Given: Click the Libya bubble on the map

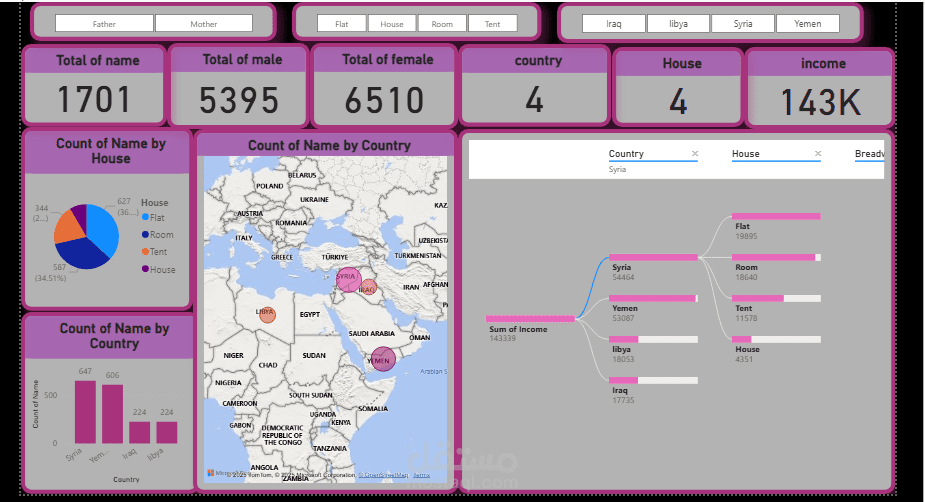Looking at the screenshot, I should (267, 314).
